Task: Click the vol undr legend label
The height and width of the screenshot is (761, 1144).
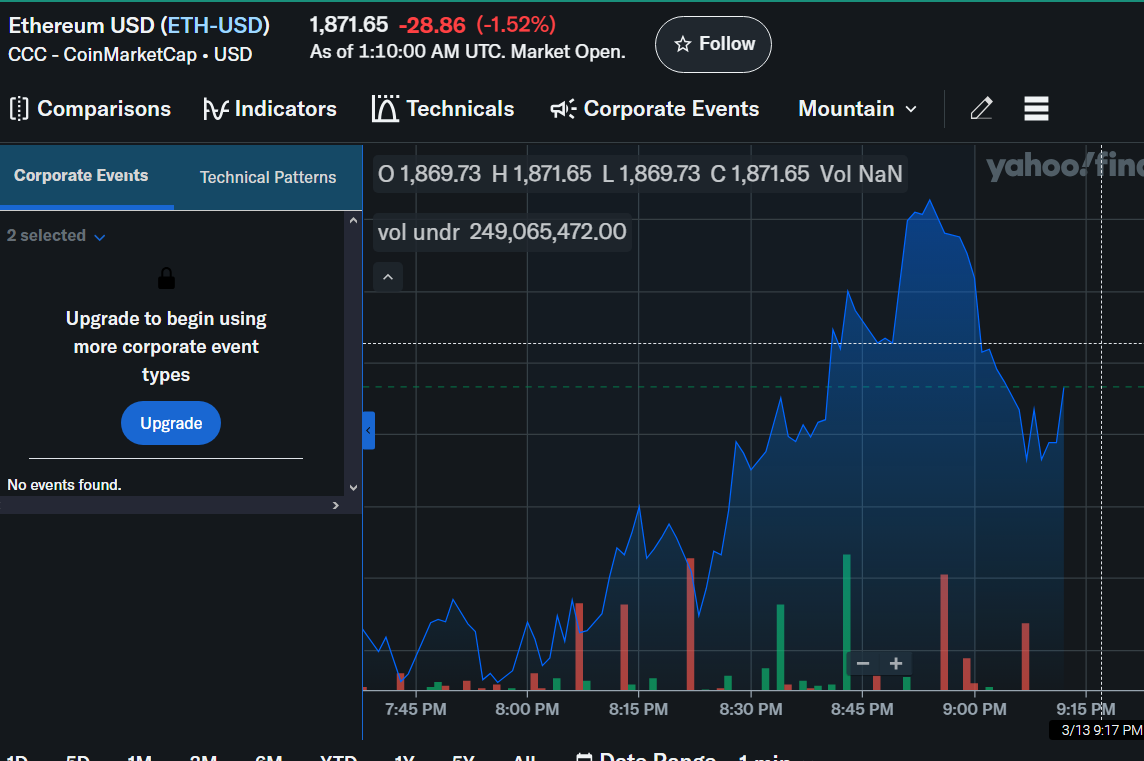Action: (x=418, y=232)
